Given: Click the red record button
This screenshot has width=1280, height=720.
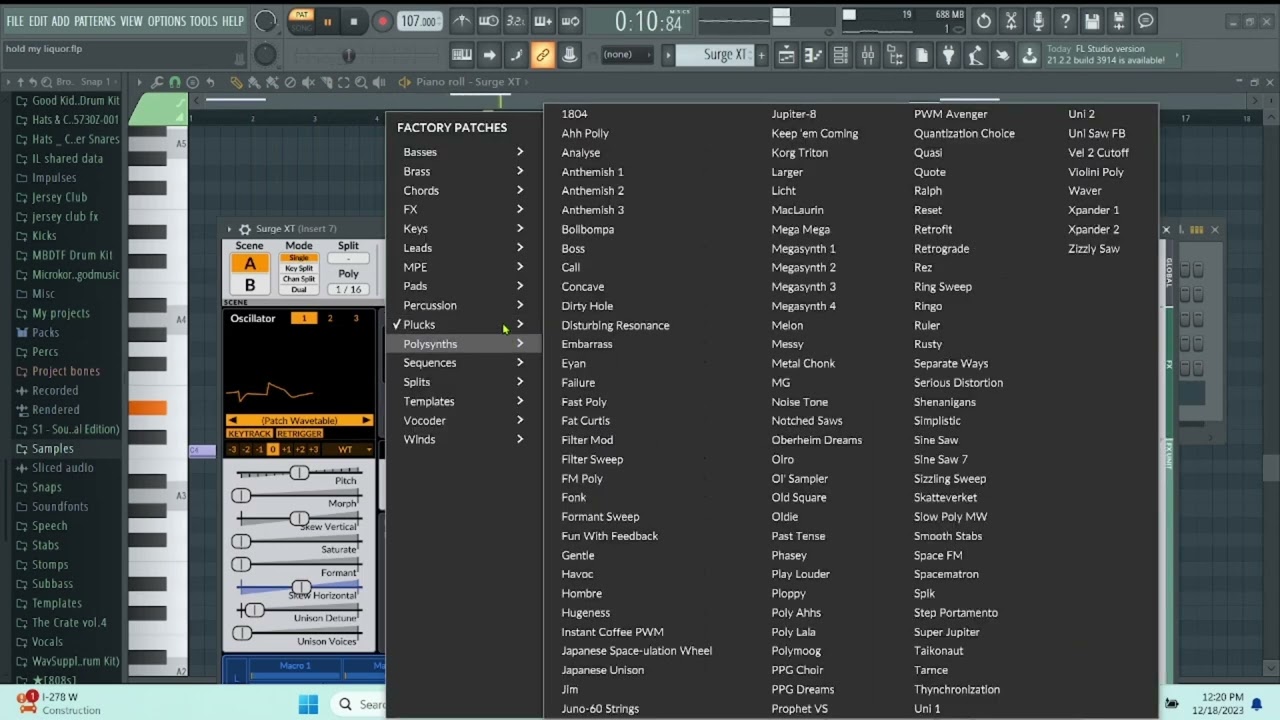Looking at the screenshot, I should (x=382, y=21).
